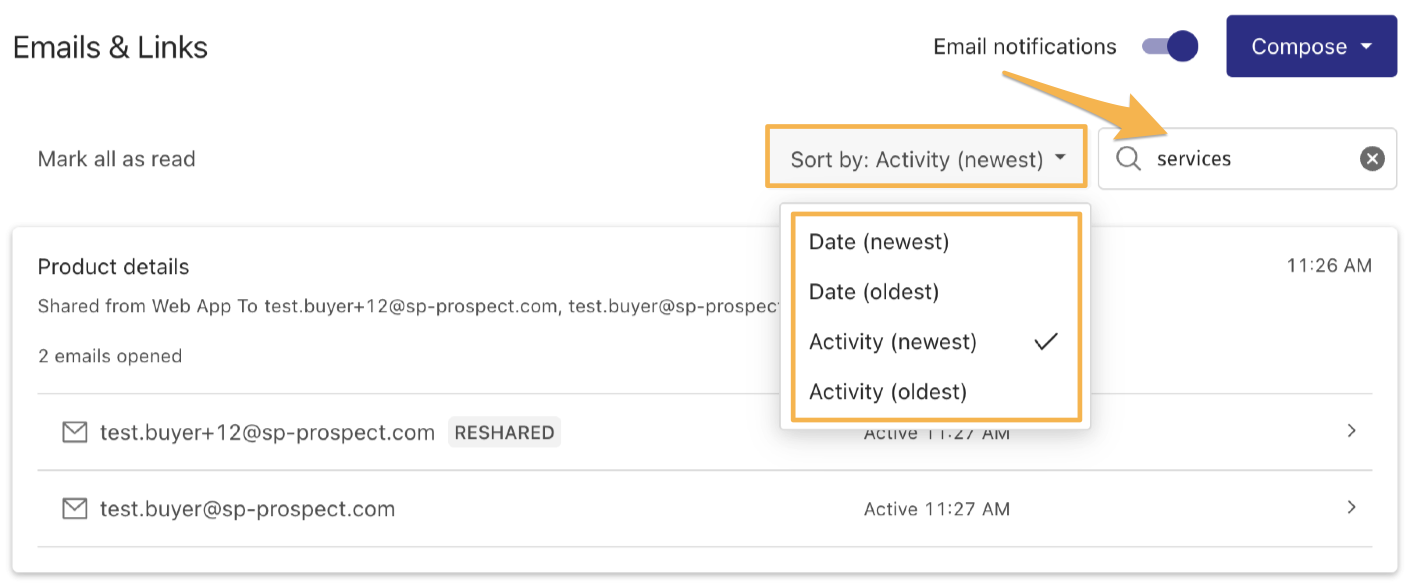
Task: Click Mark all as read
Action: click(116, 159)
